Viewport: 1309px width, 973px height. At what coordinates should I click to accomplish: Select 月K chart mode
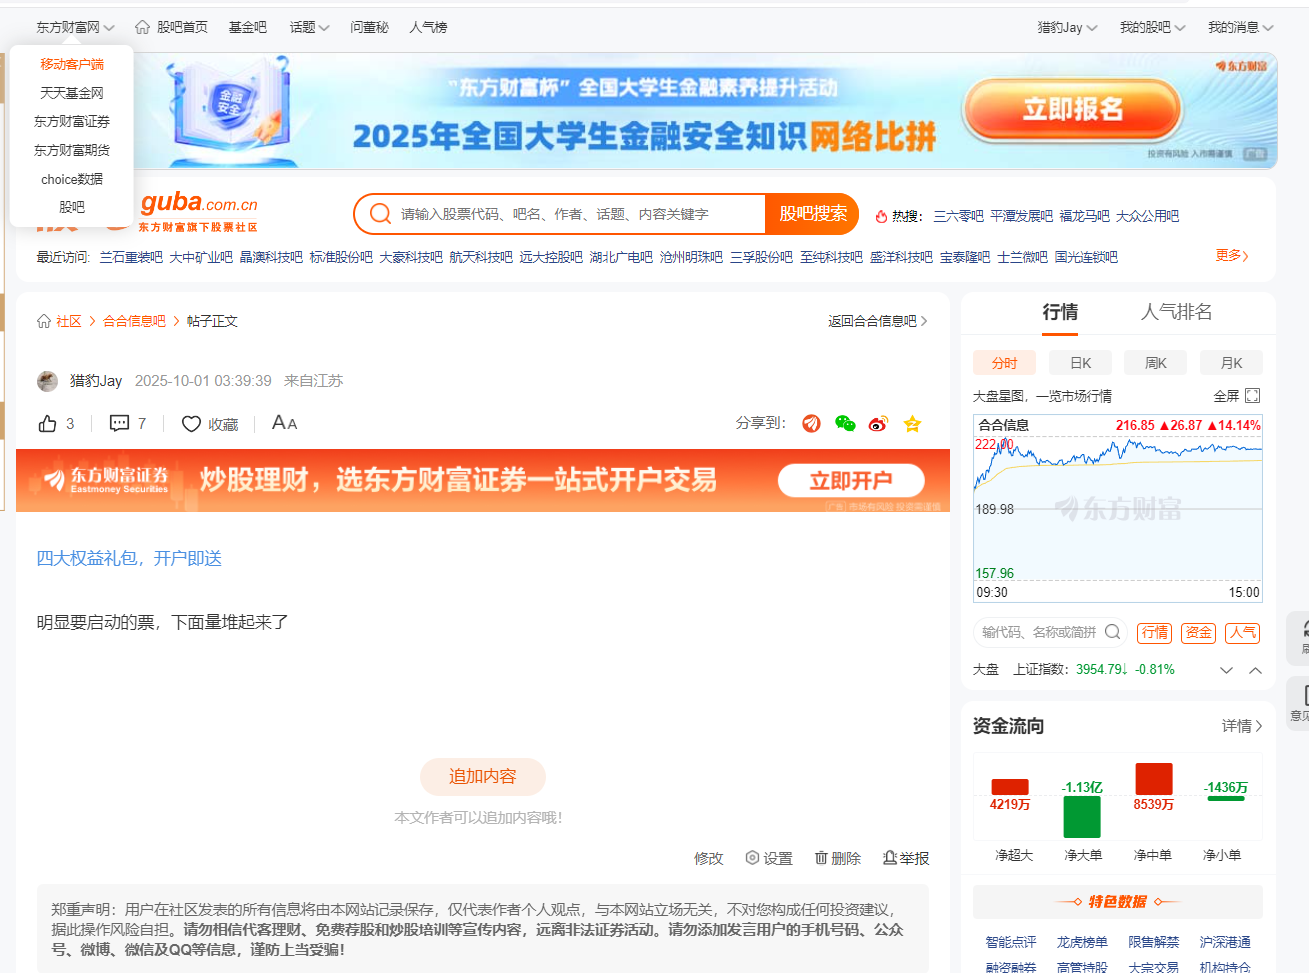1232,363
